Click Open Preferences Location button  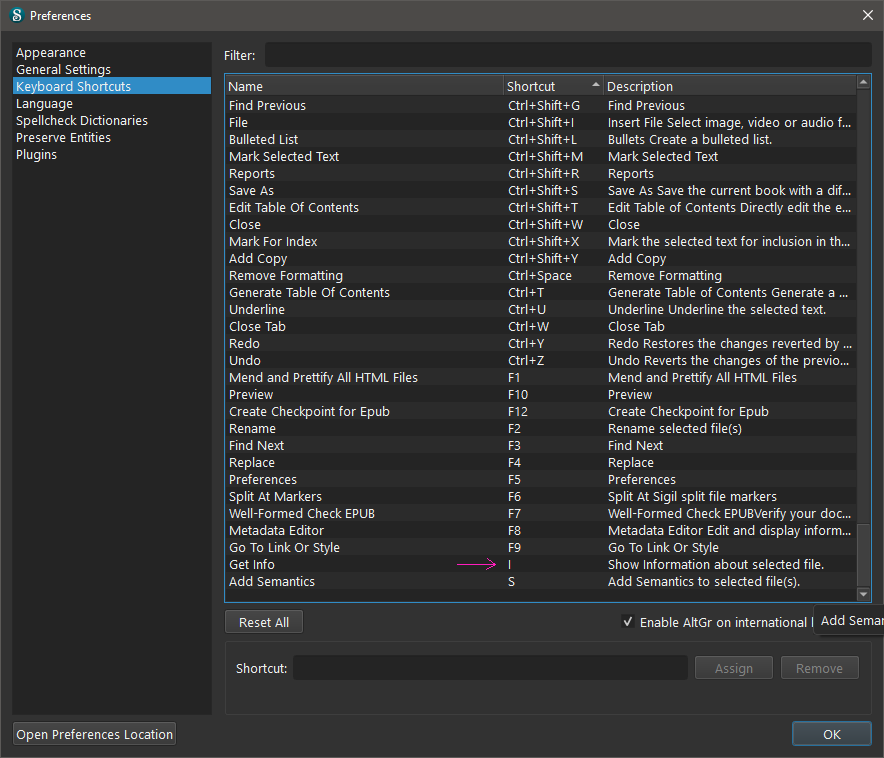click(x=95, y=734)
